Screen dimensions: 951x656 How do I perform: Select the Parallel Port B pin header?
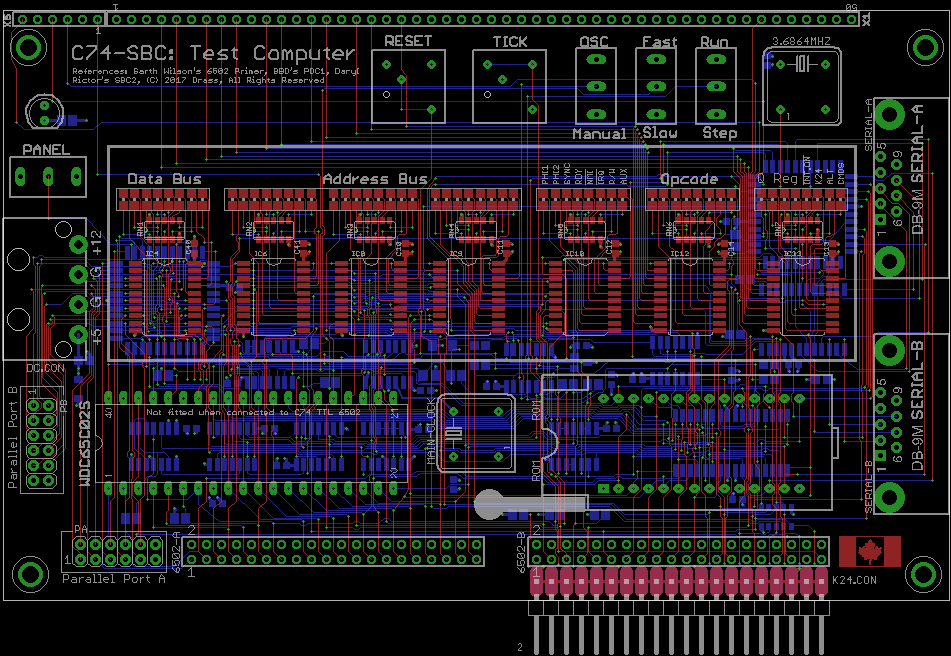coord(41,443)
